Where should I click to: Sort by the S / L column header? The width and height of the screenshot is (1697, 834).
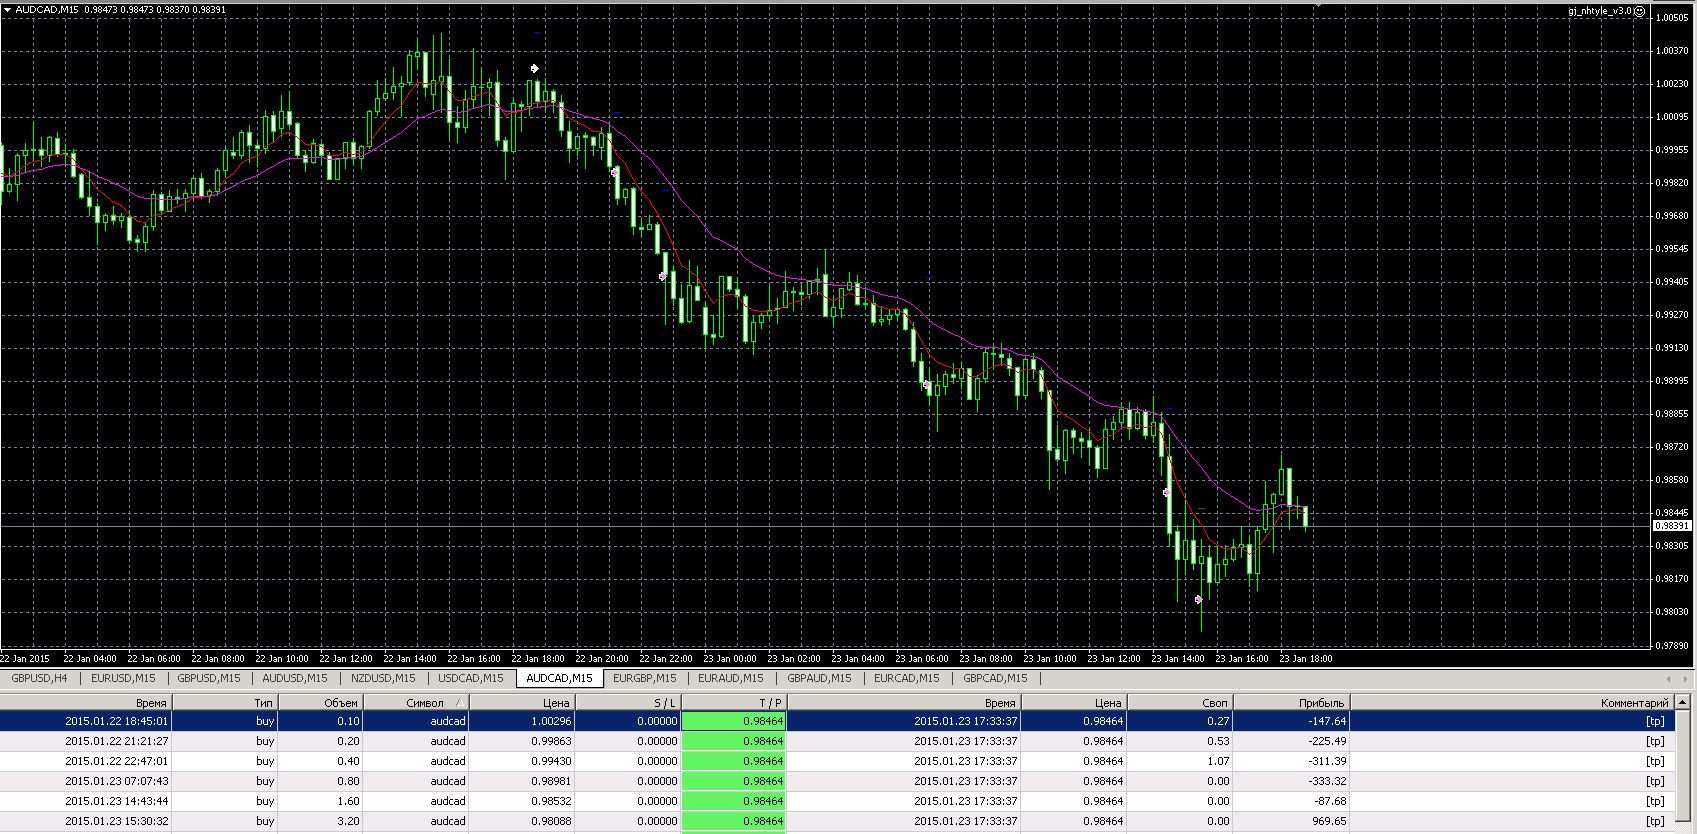tap(627, 703)
